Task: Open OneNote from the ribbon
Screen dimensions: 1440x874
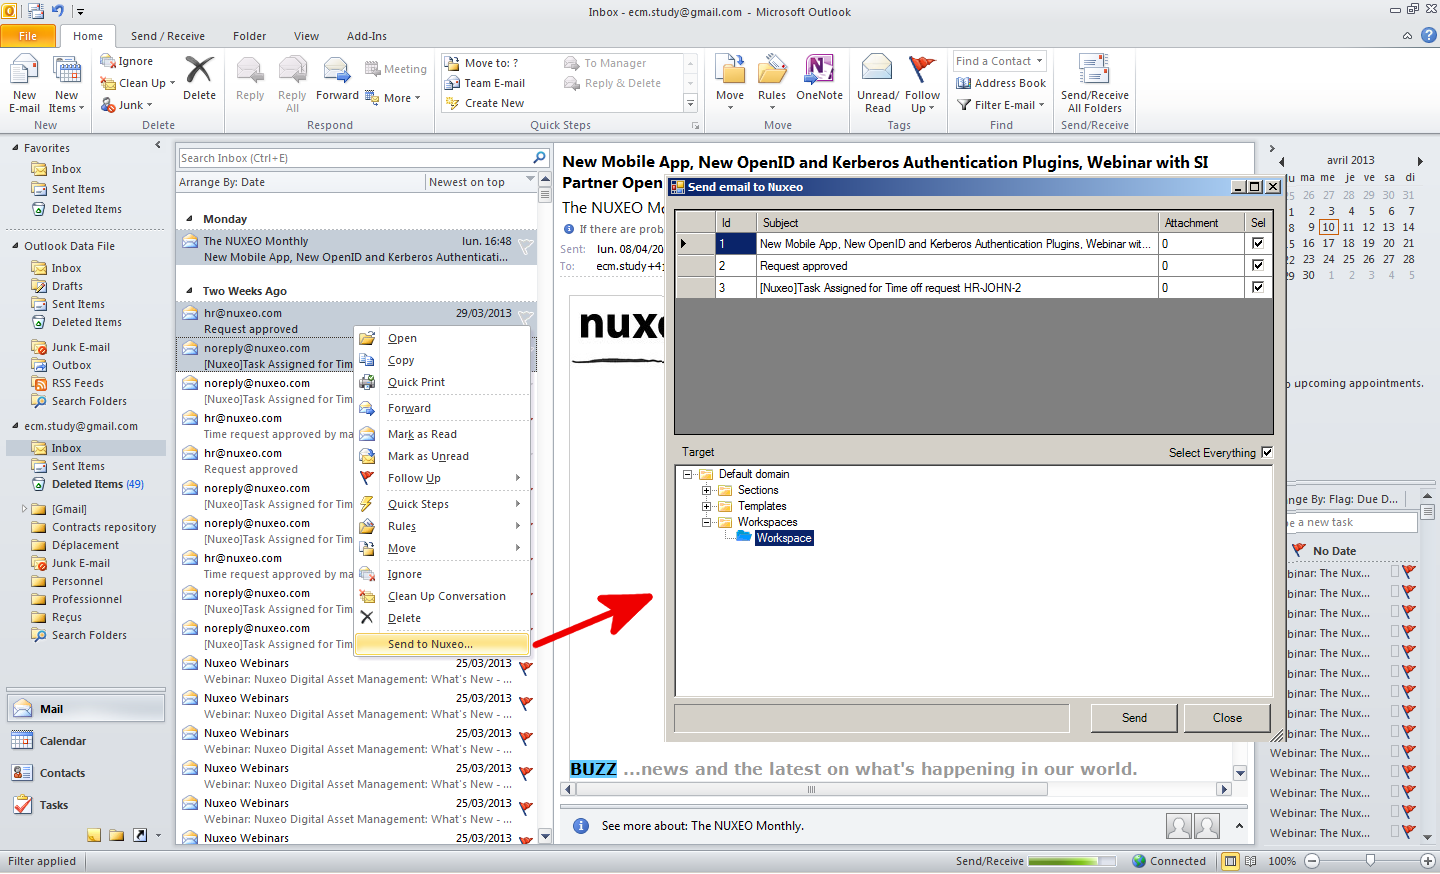Action: [x=819, y=72]
